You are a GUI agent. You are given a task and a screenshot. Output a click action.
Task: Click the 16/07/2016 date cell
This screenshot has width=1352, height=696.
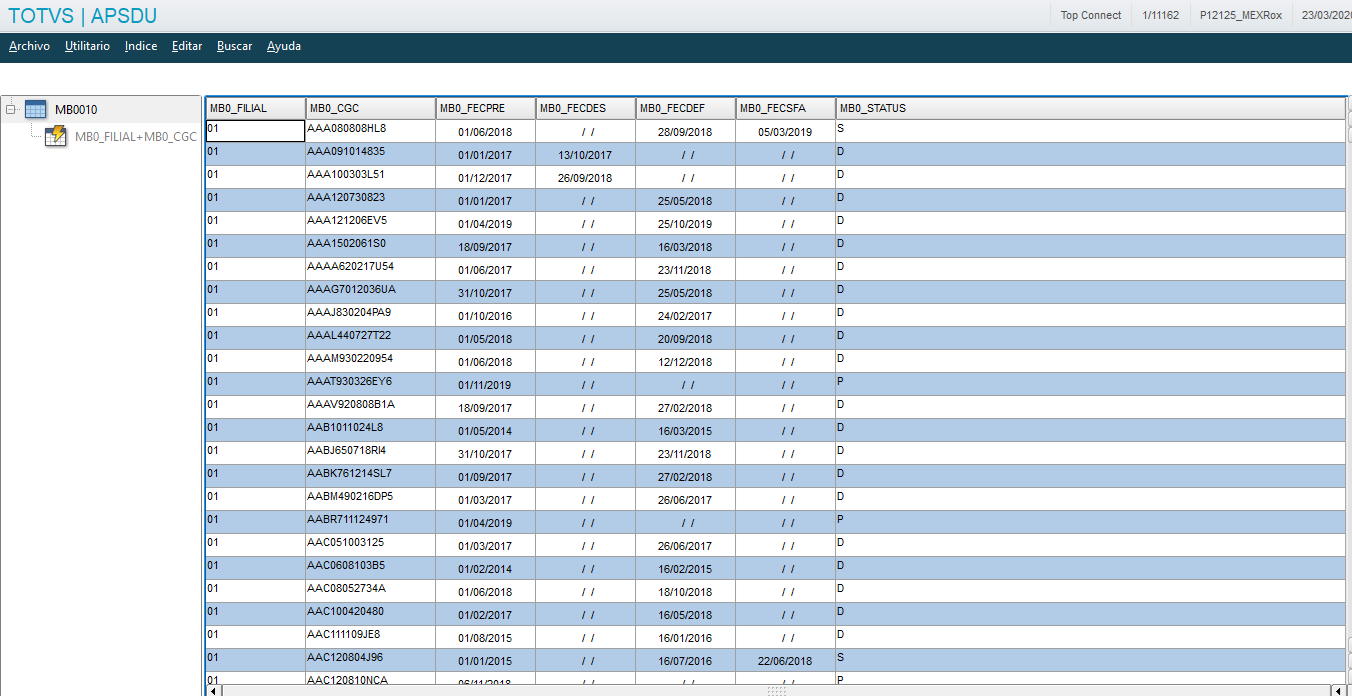pyautogui.click(x=685, y=661)
